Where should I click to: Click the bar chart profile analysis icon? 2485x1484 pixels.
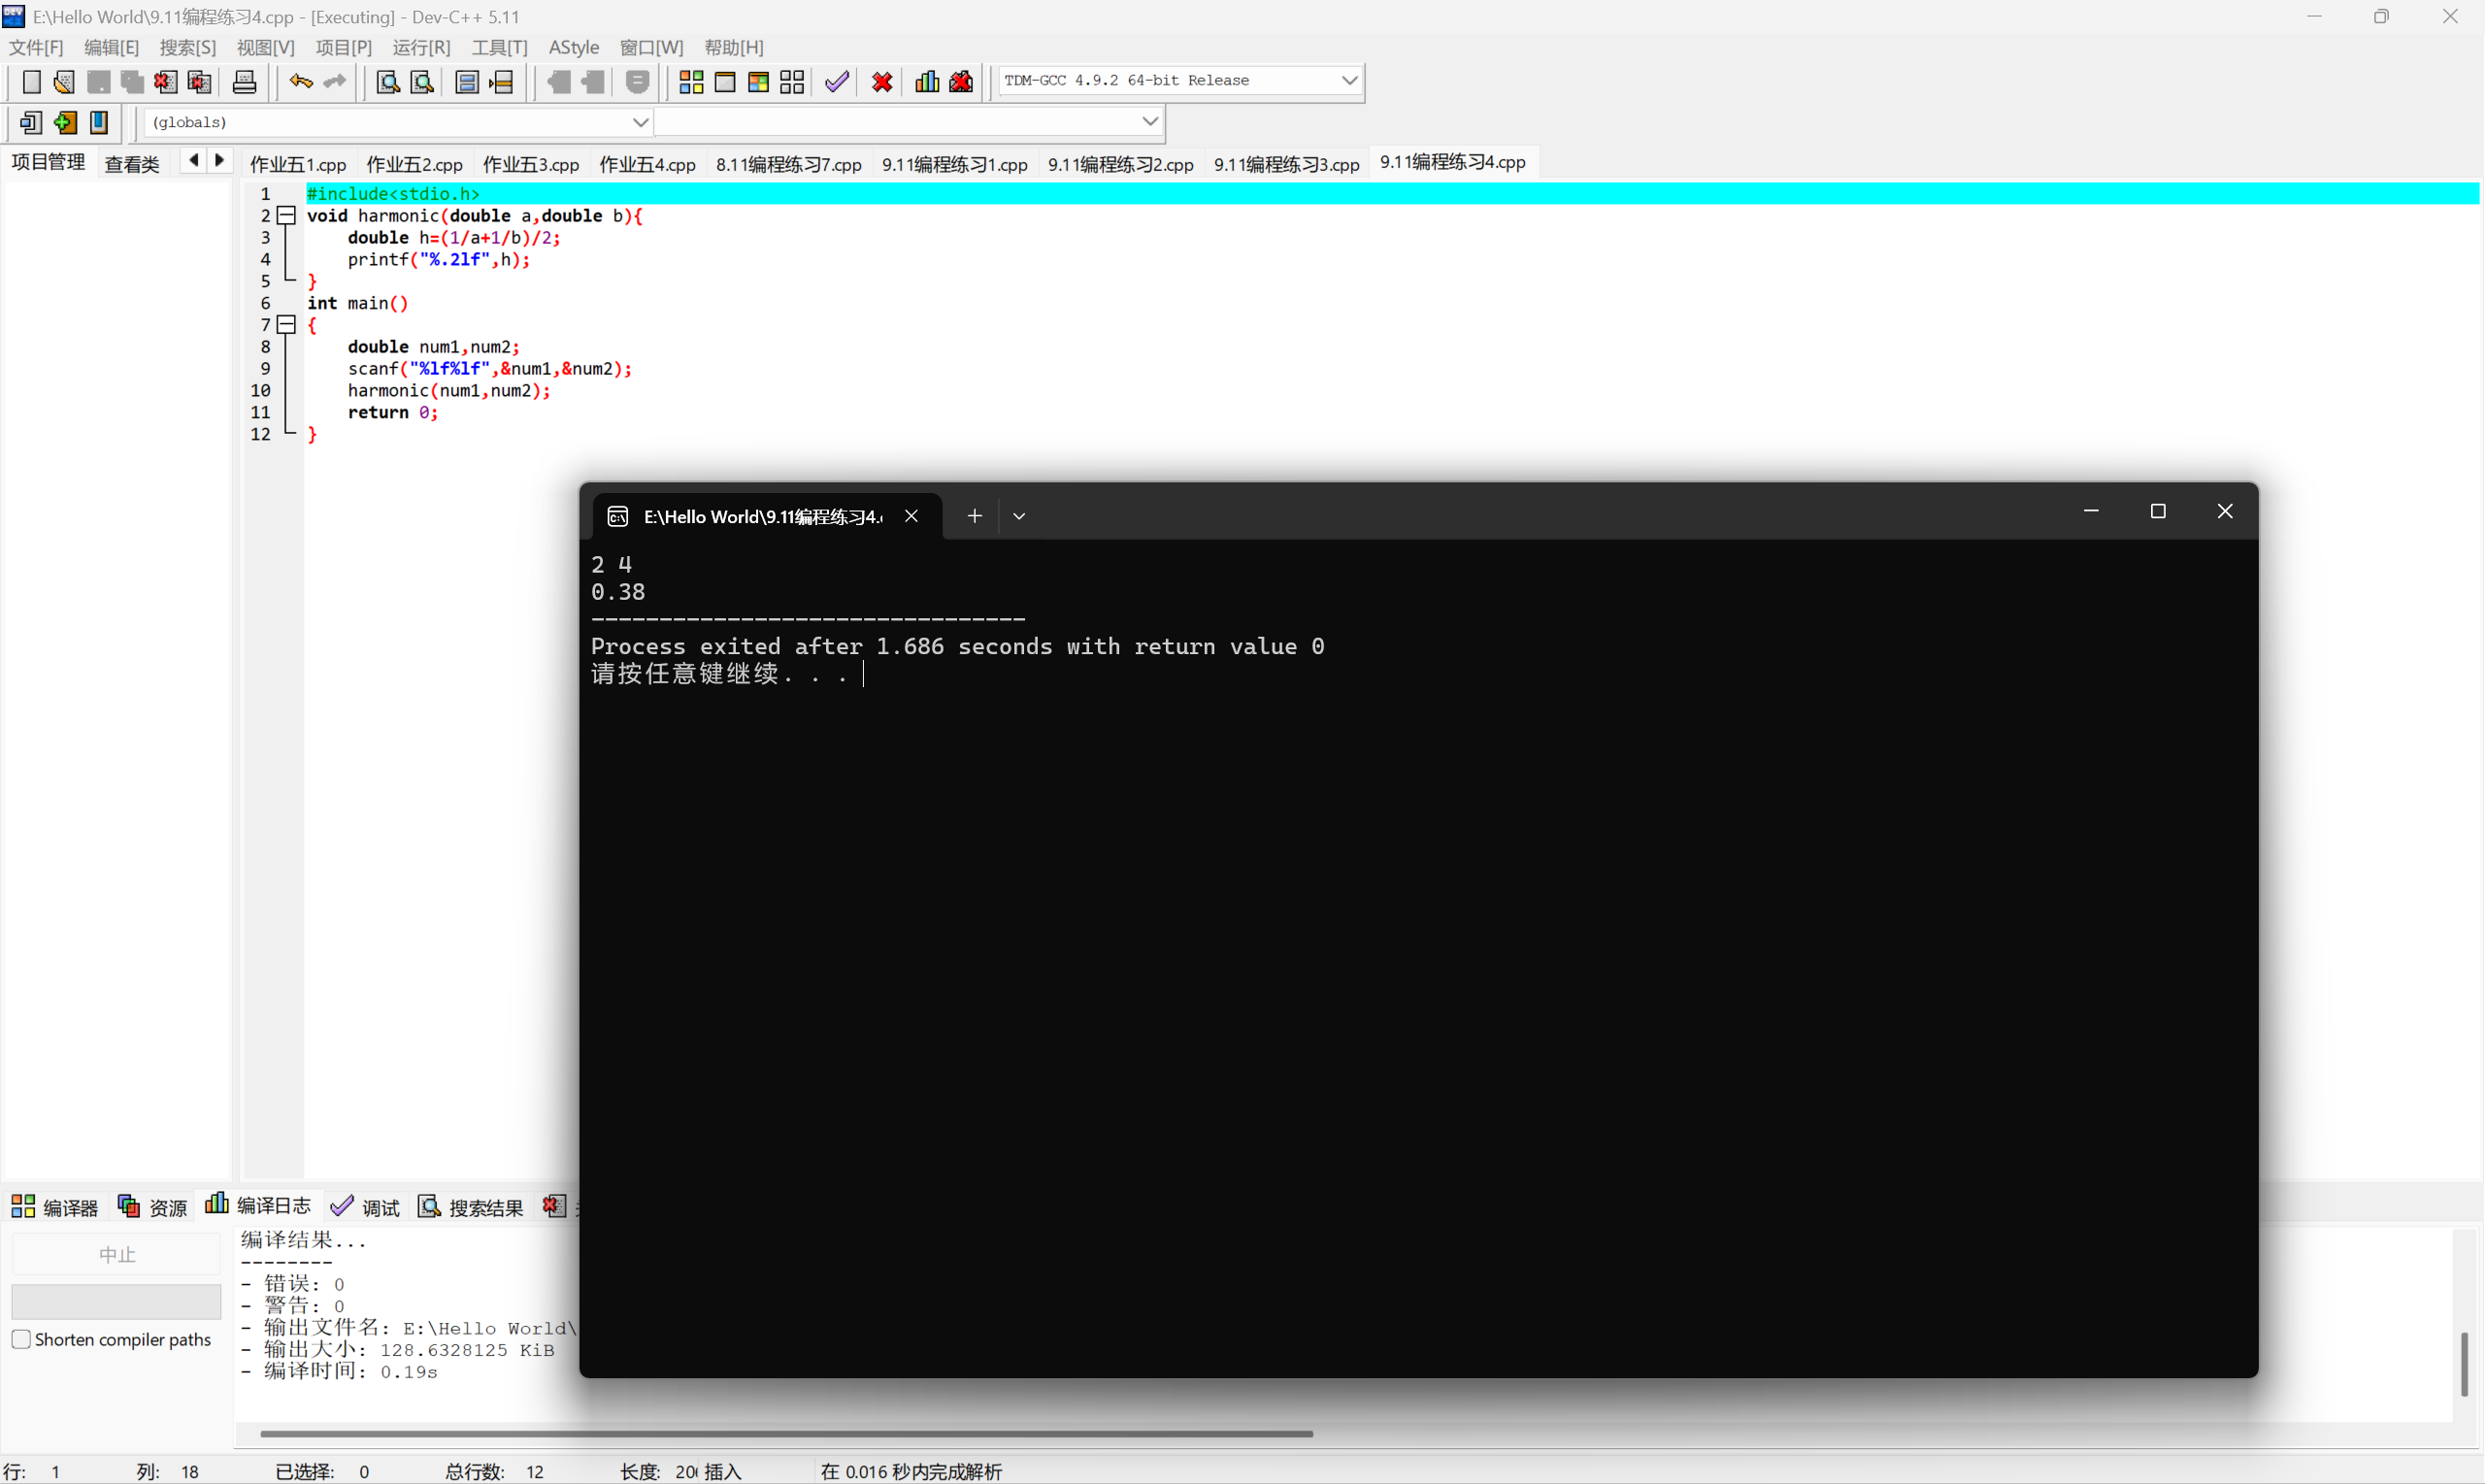(x=926, y=82)
